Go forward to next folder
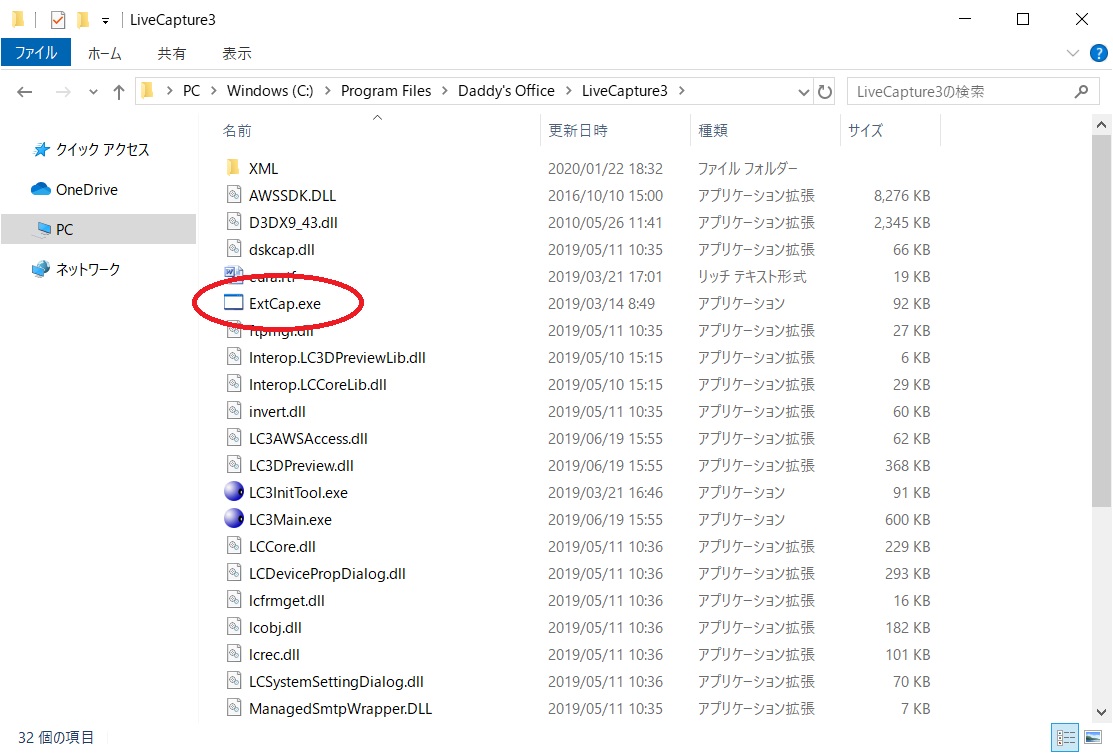The width and height of the screenshot is (1113, 753). (x=62, y=92)
